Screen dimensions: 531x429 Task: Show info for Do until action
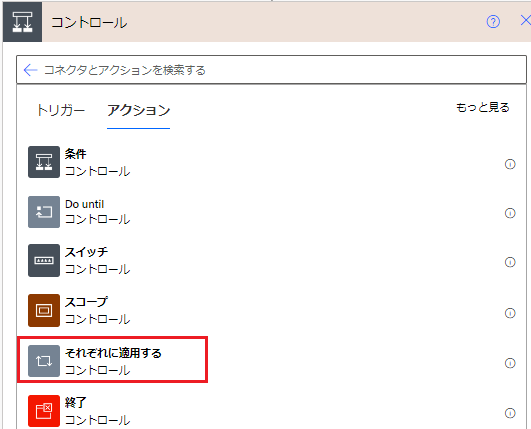tap(510, 213)
